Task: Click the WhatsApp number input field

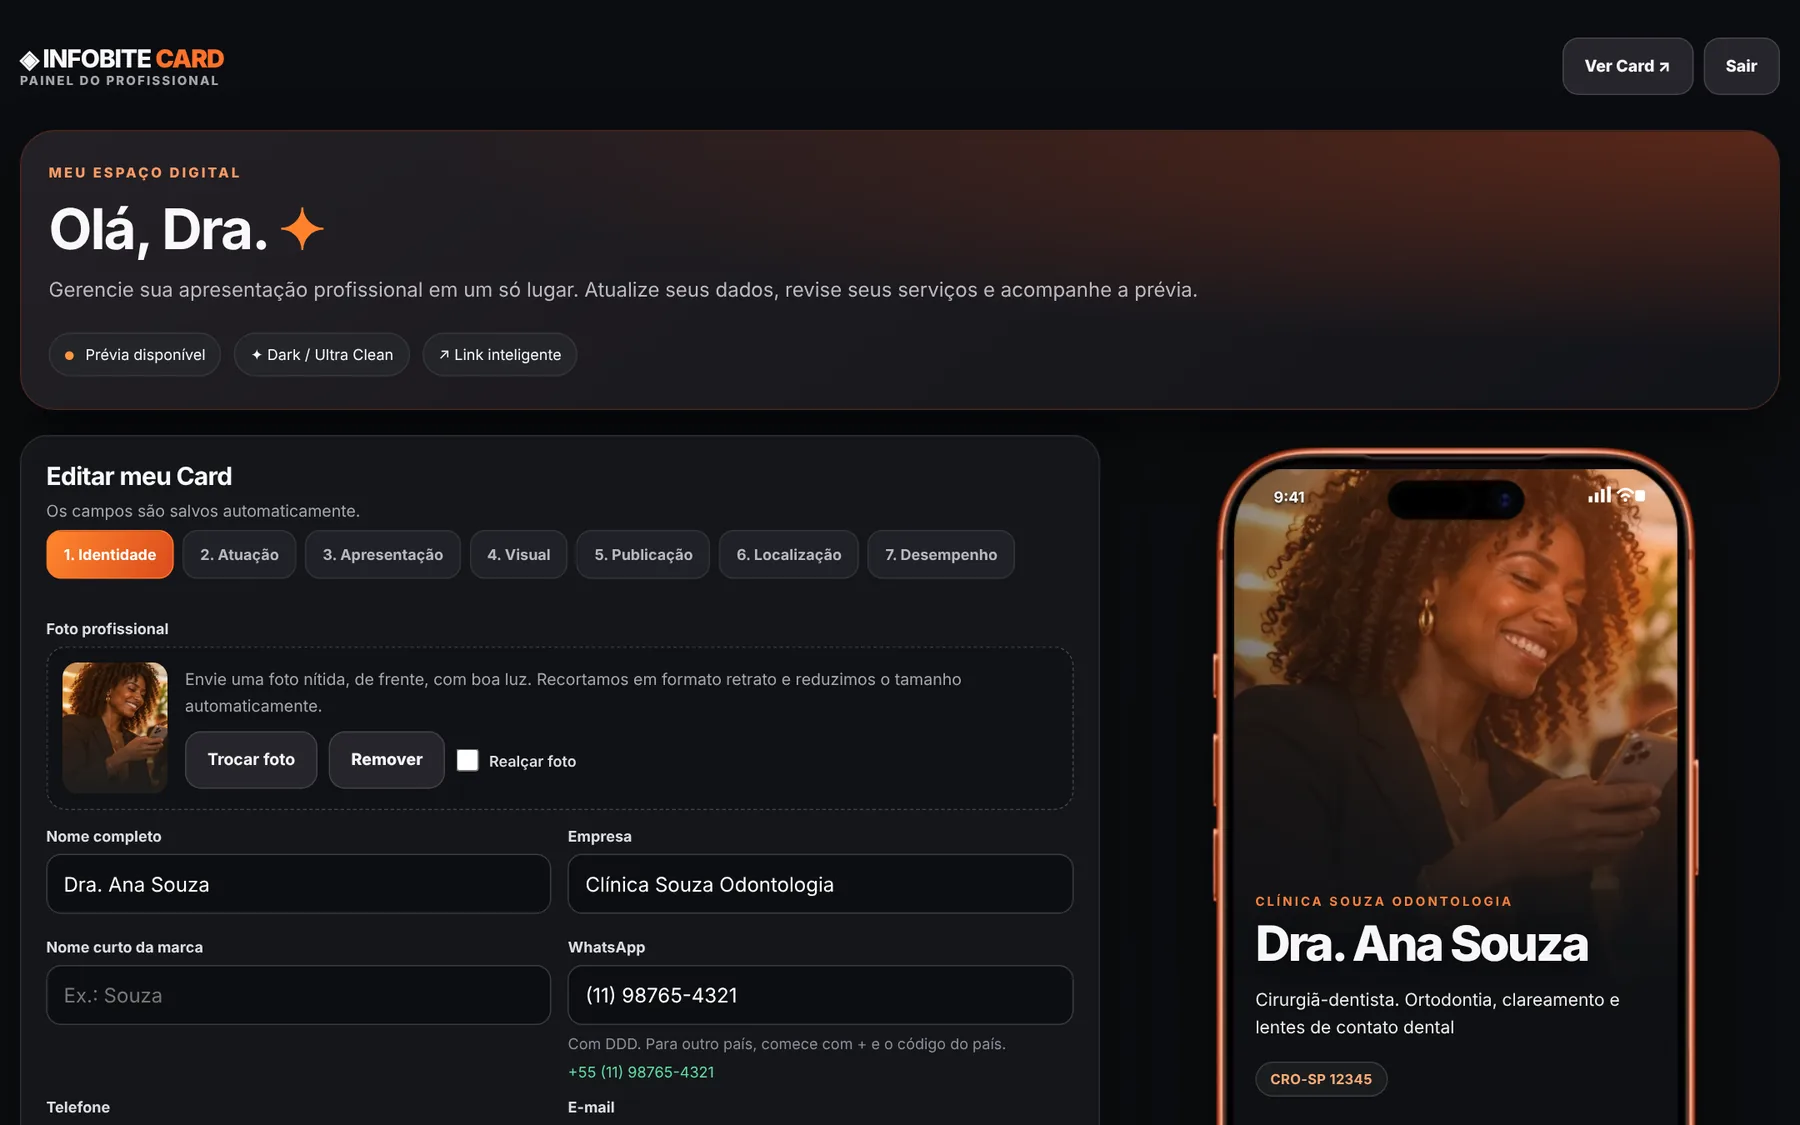Action: coord(820,995)
